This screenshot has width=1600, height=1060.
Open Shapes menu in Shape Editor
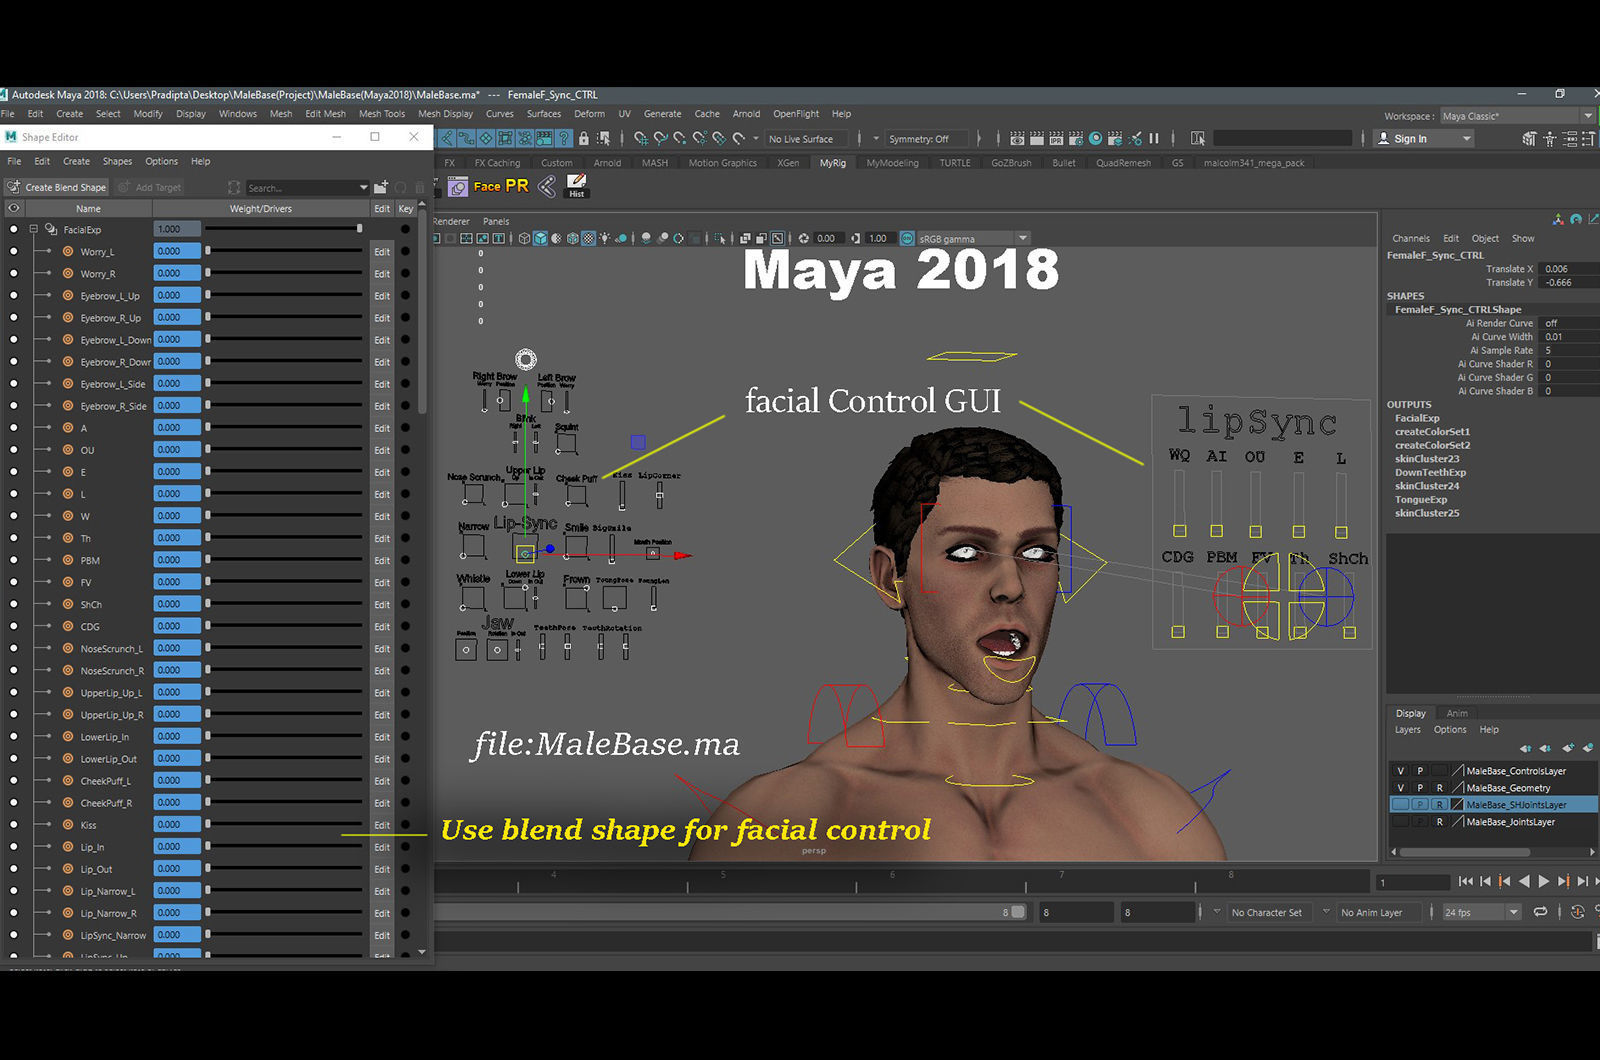(x=117, y=161)
